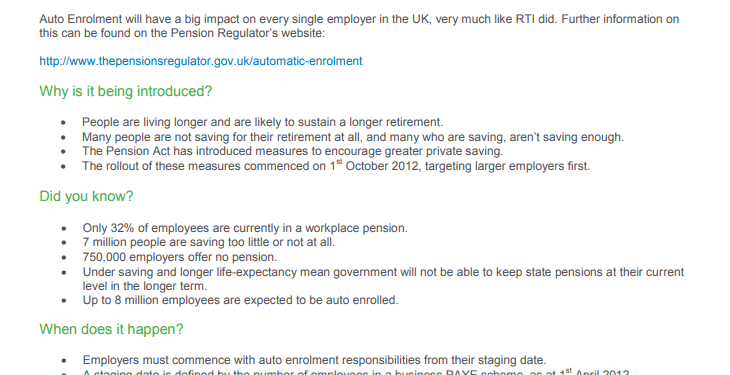The image size is (730, 375).
Task: Click the bullet about people living longer
Action: [263, 122]
